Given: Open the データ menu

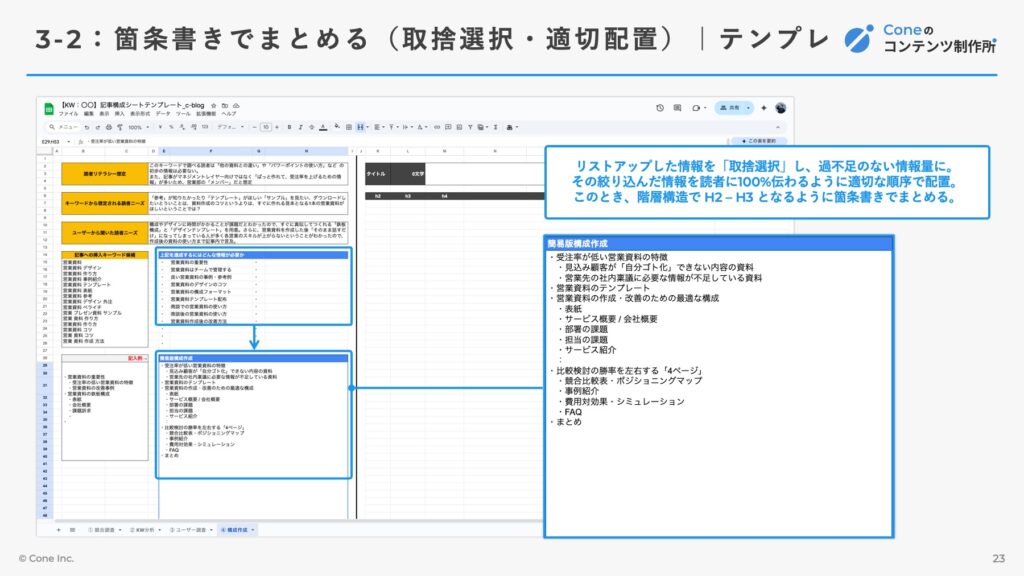Looking at the screenshot, I should (163, 114).
